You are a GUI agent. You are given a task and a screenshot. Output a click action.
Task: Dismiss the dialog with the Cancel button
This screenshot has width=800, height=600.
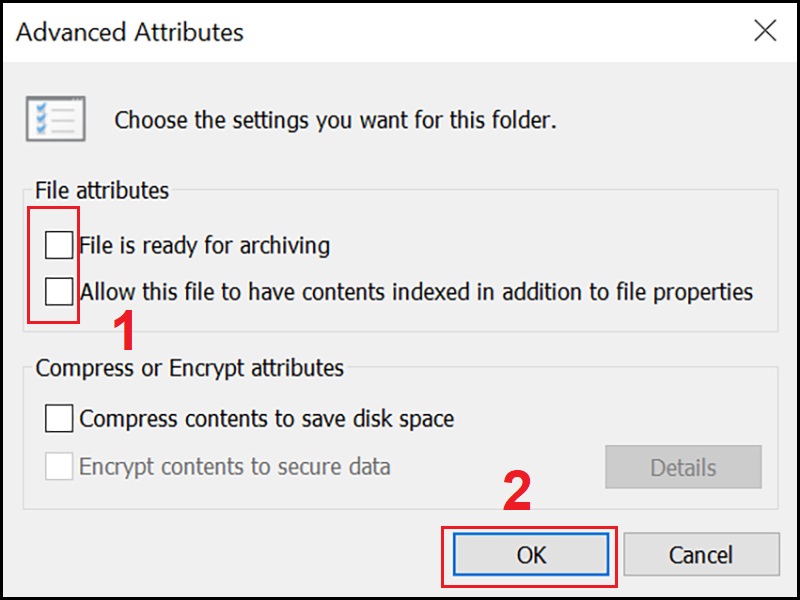click(701, 555)
